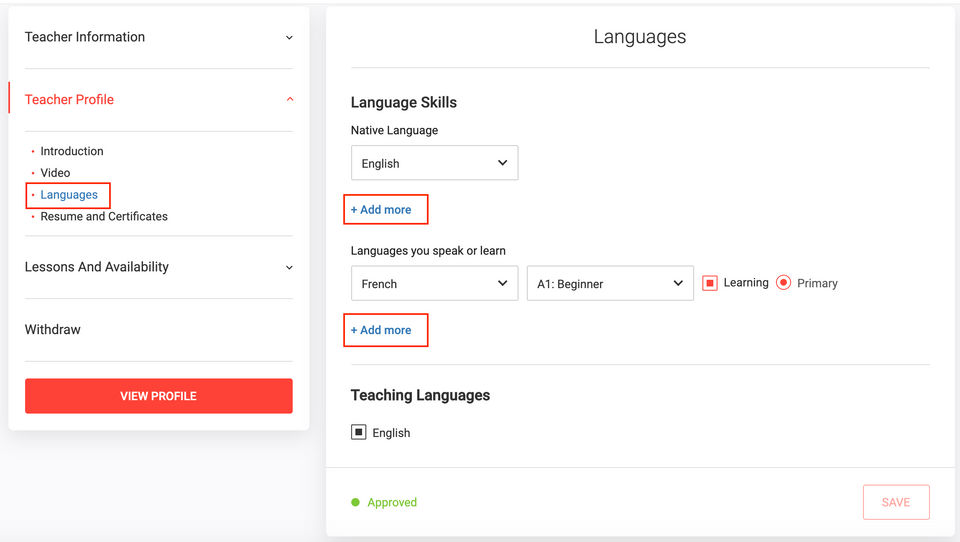Viewport: 960px width, 542px height.
Task: Select the Primary radio button
Action: 784,283
